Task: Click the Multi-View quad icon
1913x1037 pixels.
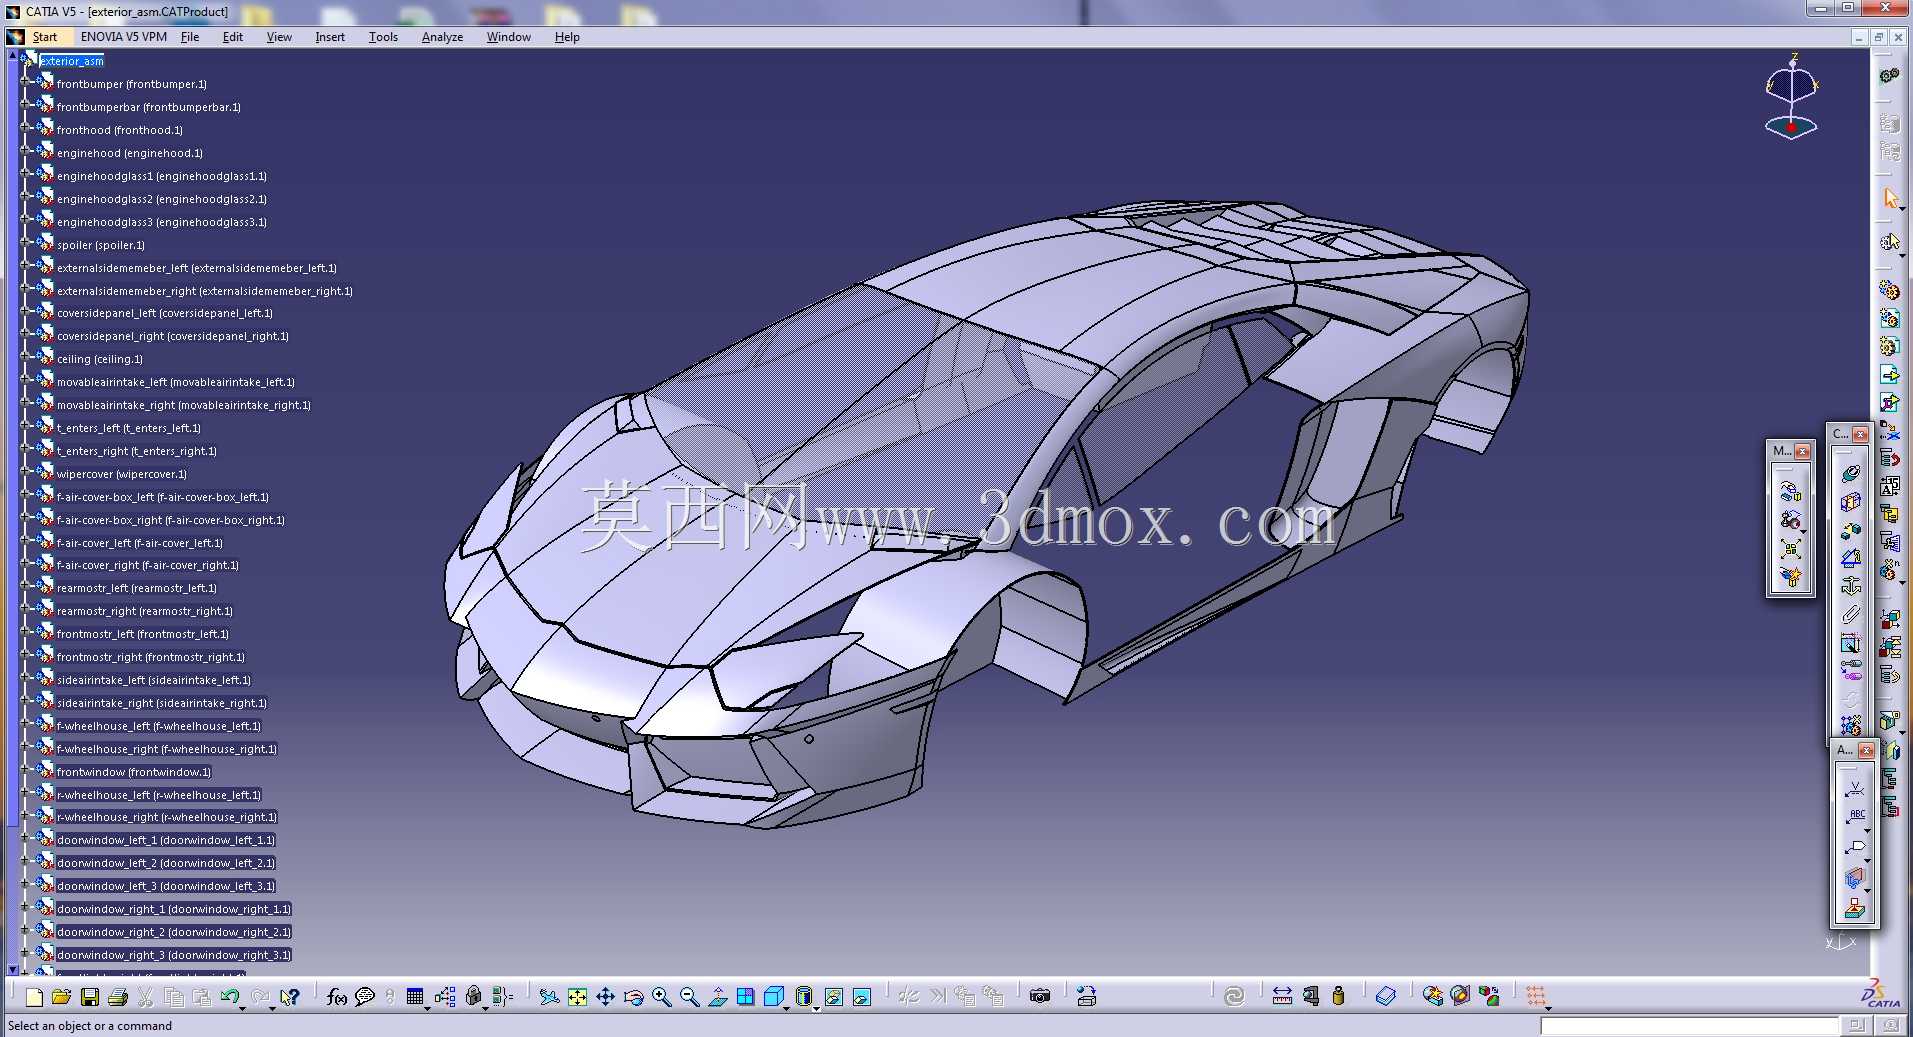Action: click(745, 997)
